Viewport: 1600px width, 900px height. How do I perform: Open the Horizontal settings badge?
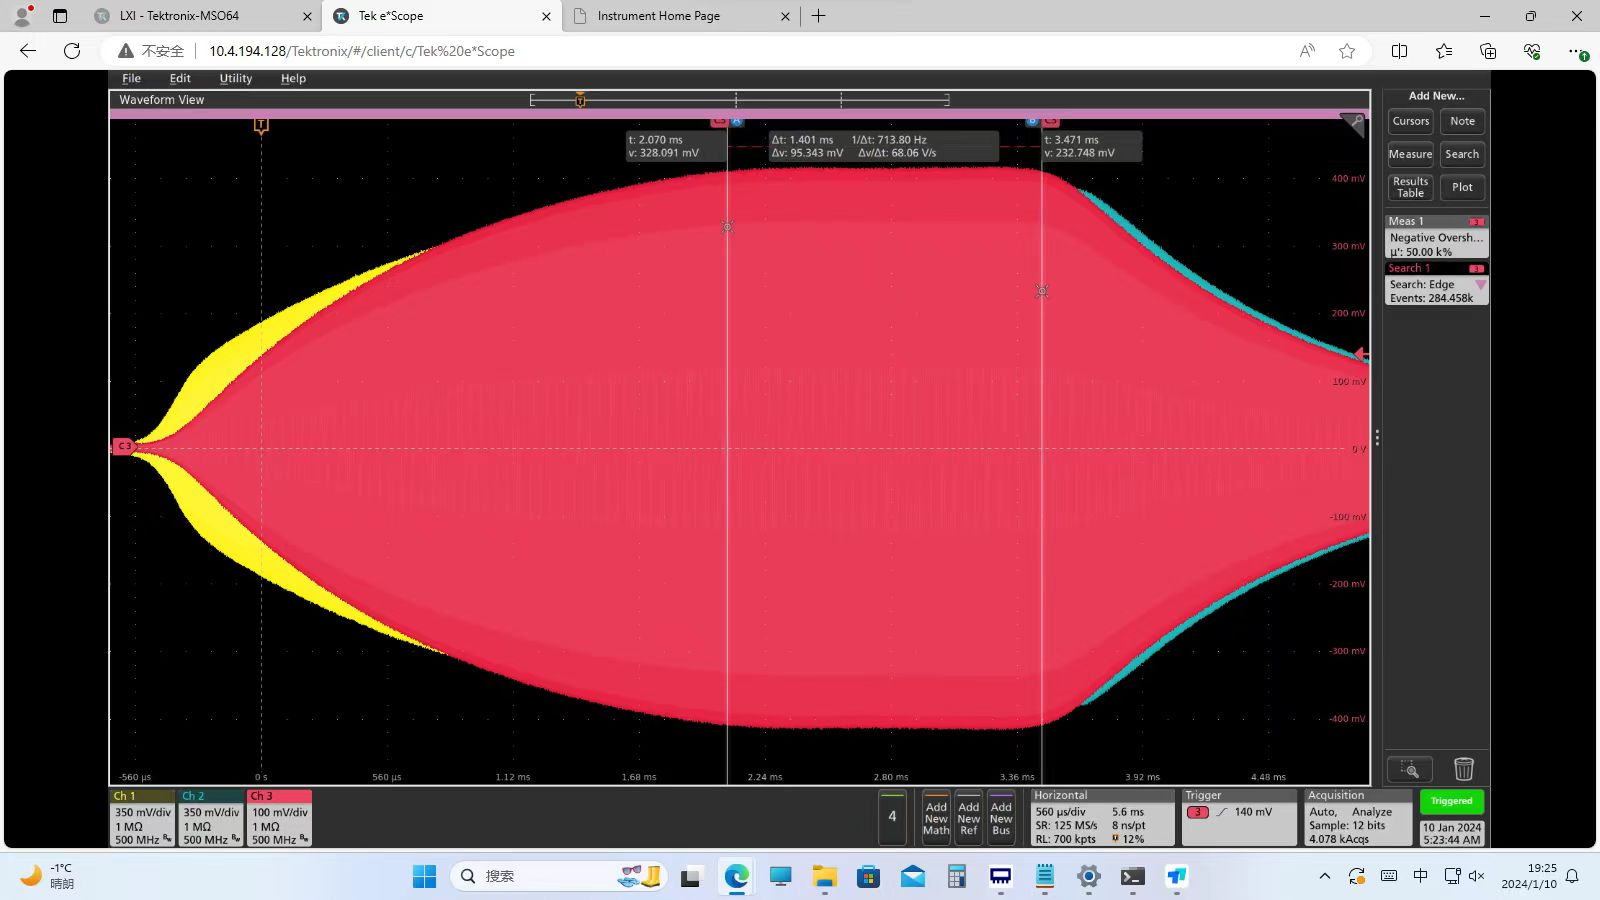click(1102, 819)
